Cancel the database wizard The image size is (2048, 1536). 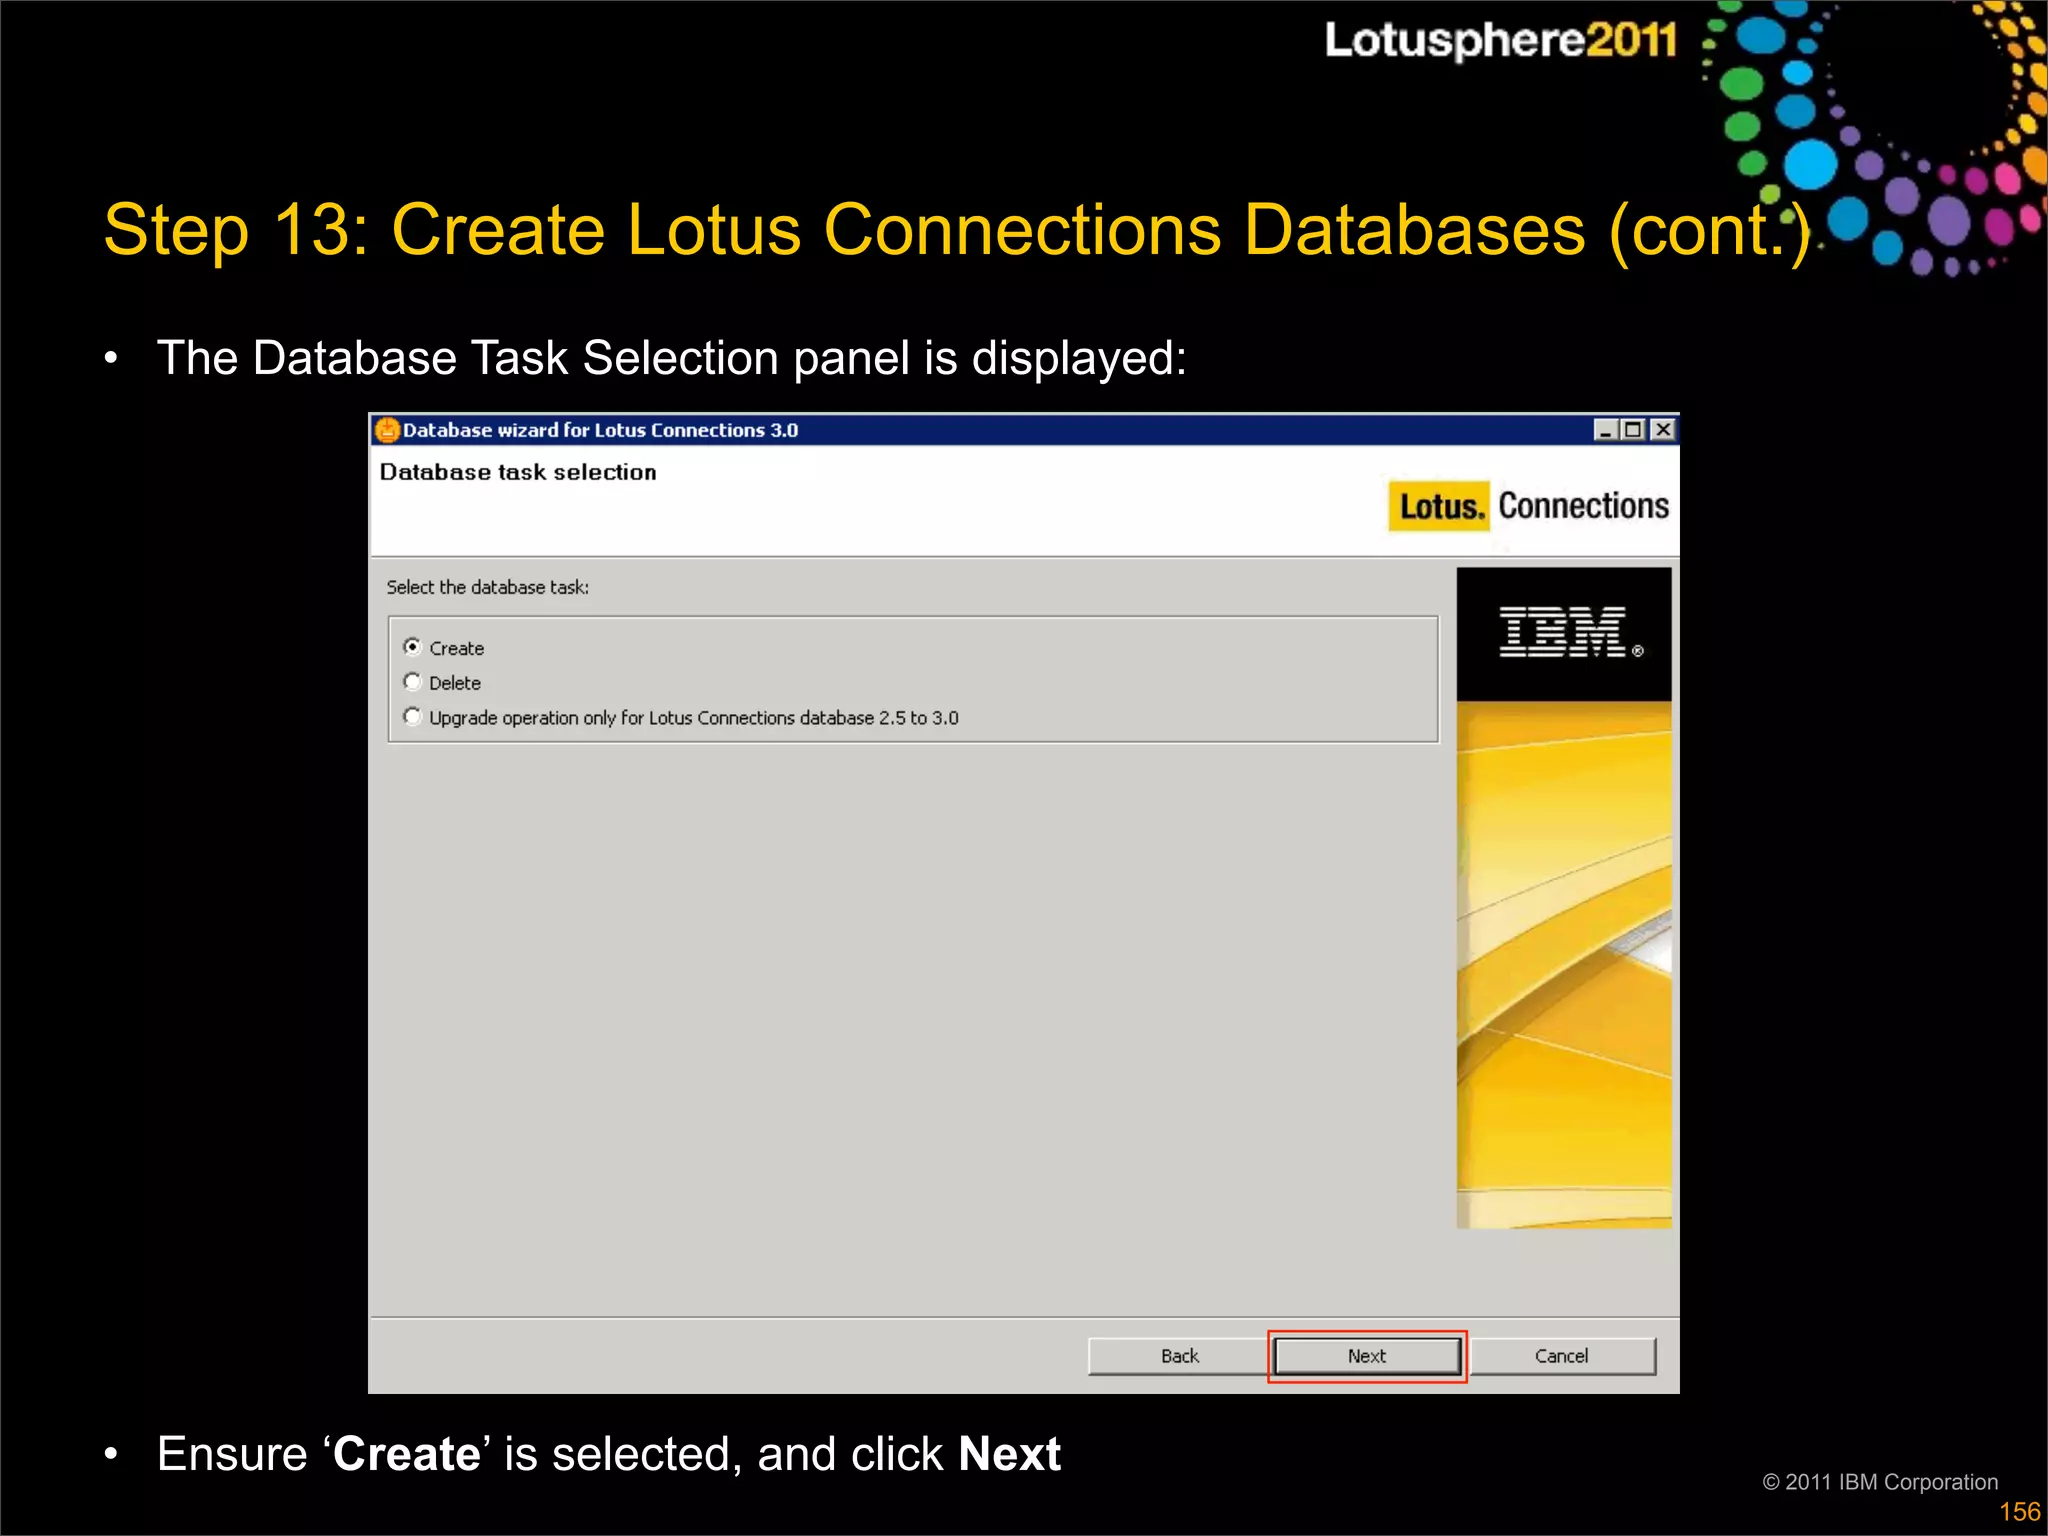(x=1562, y=1356)
